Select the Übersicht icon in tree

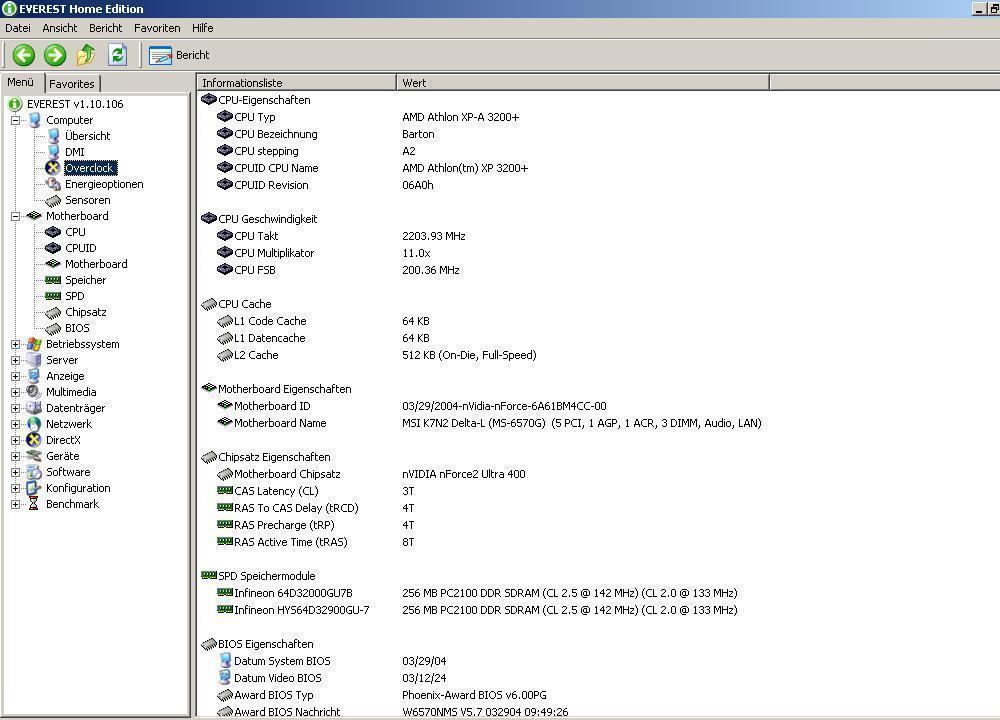tap(54, 136)
